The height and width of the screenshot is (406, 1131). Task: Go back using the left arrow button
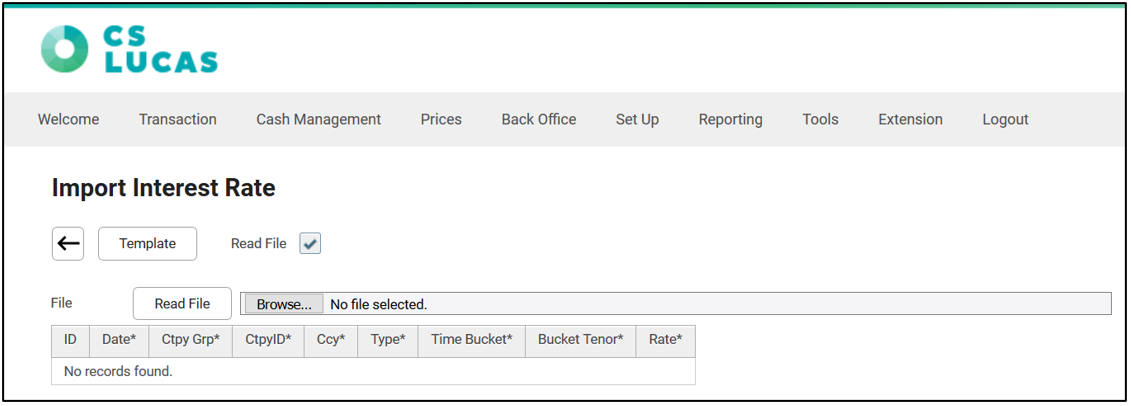point(68,243)
